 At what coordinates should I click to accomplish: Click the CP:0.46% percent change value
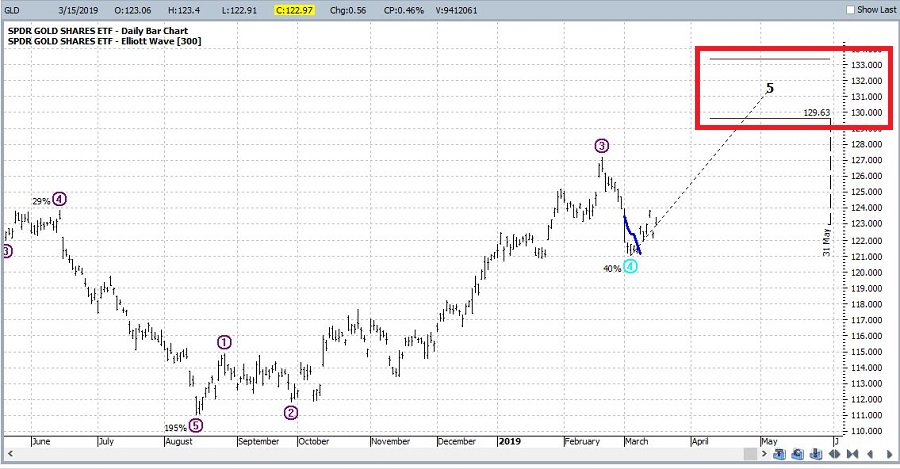pos(402,10)
